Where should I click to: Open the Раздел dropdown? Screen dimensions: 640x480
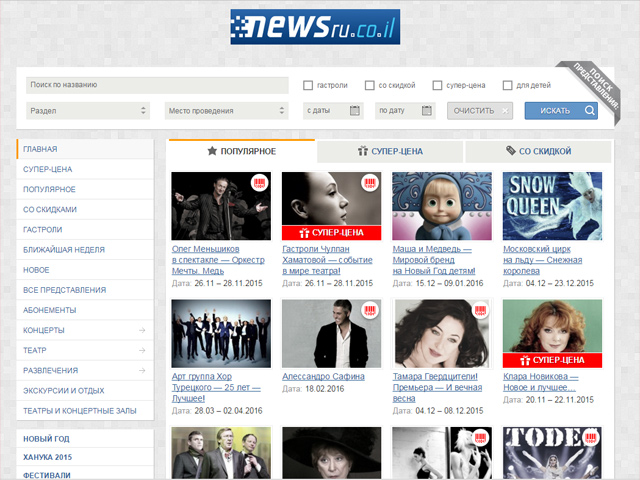(88, 111)
